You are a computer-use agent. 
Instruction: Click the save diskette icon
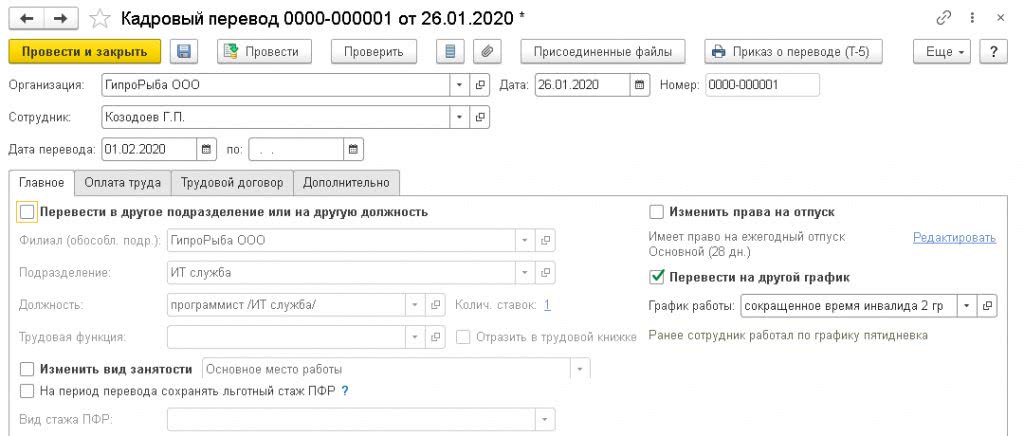pyautogui.click(x=182, y=52)
